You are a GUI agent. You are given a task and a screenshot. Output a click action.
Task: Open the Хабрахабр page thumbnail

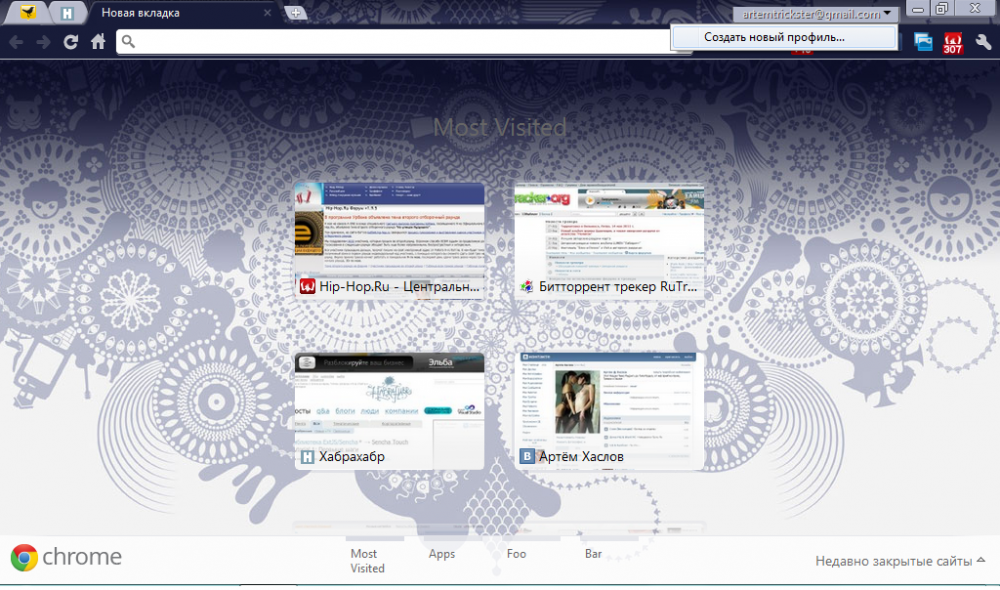[x=390, y=411]
